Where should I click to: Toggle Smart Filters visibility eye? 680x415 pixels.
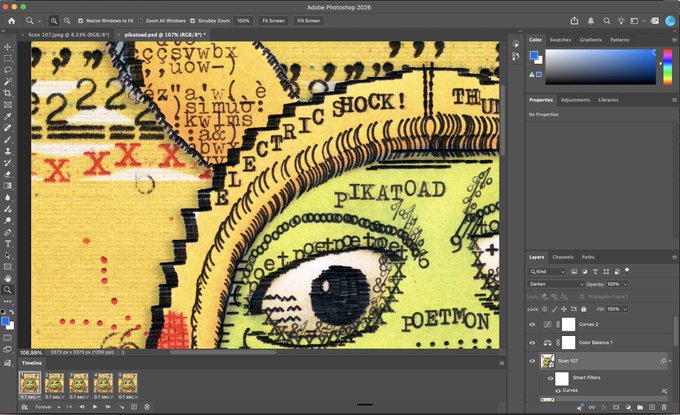550,378
